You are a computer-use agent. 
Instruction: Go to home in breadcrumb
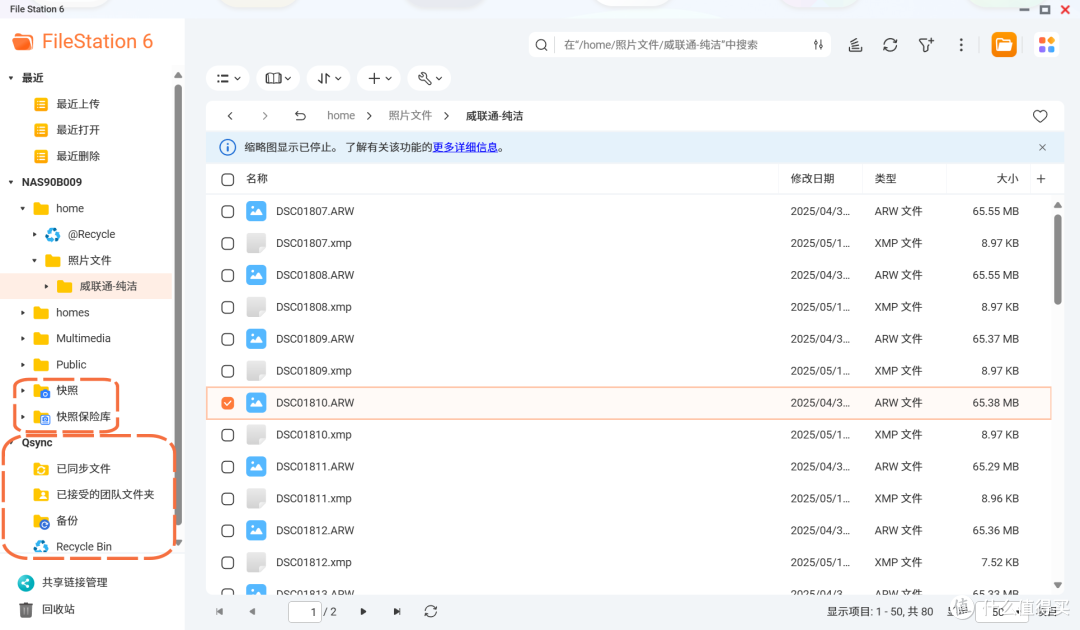coord(341,116)
